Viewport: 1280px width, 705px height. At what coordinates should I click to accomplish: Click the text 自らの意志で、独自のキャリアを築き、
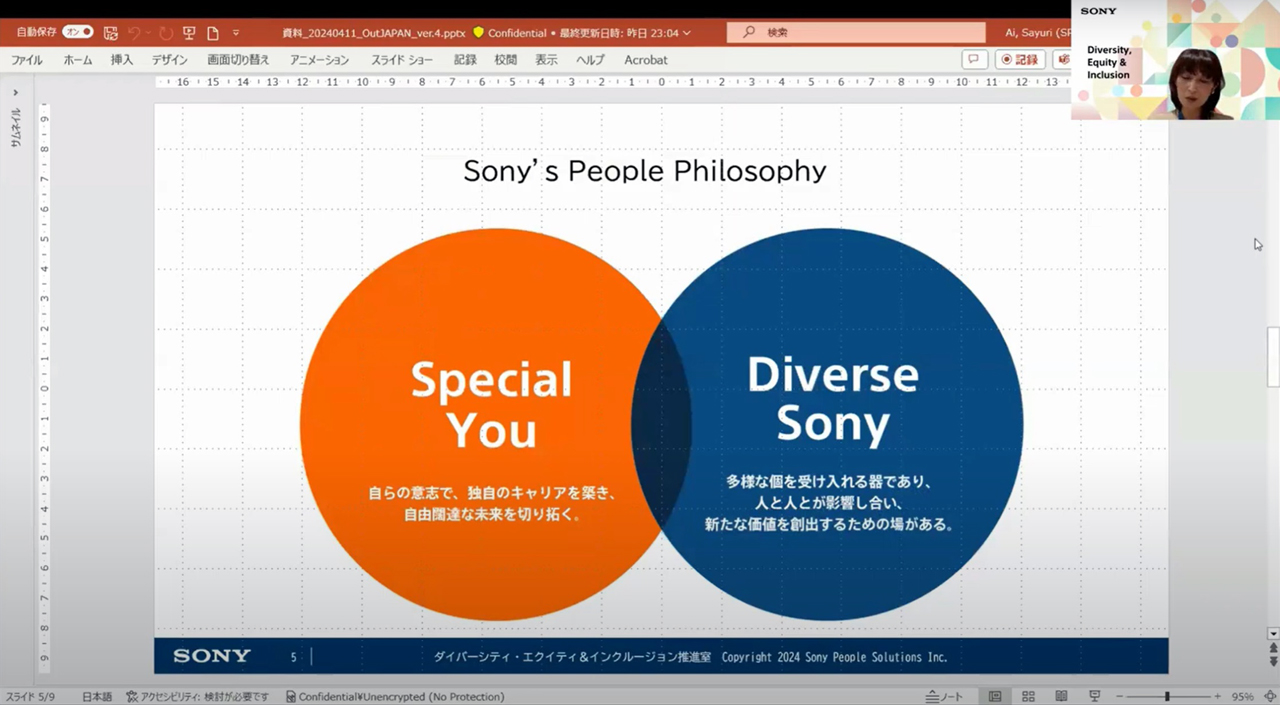[492, 493]
